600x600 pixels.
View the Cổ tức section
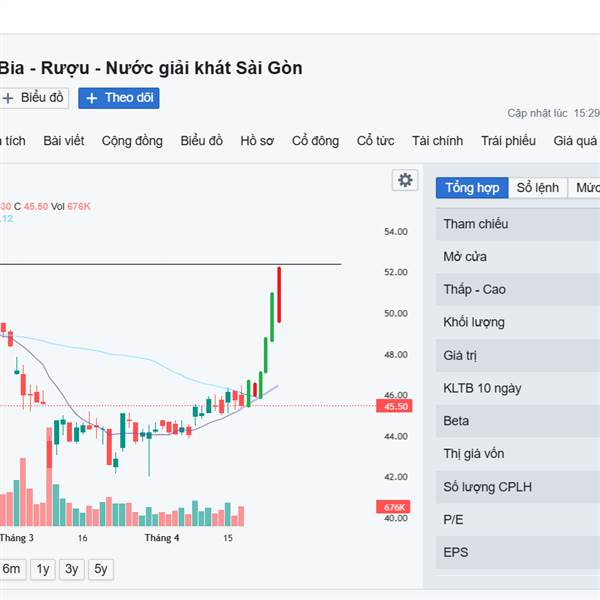(376, 141)
